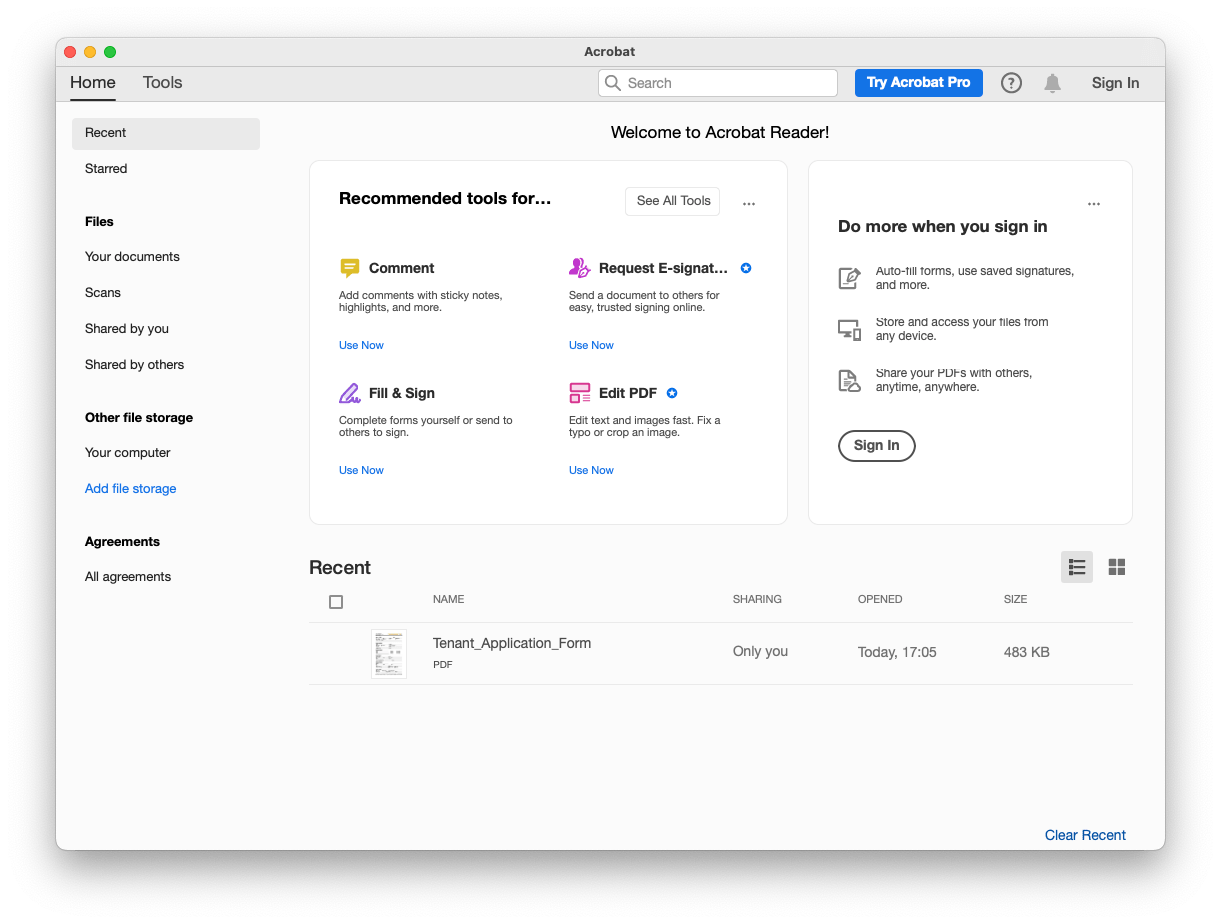Click the 'Only you' sharing cell
This screenshot has width=1221, height=924.
tap(760, 652)
